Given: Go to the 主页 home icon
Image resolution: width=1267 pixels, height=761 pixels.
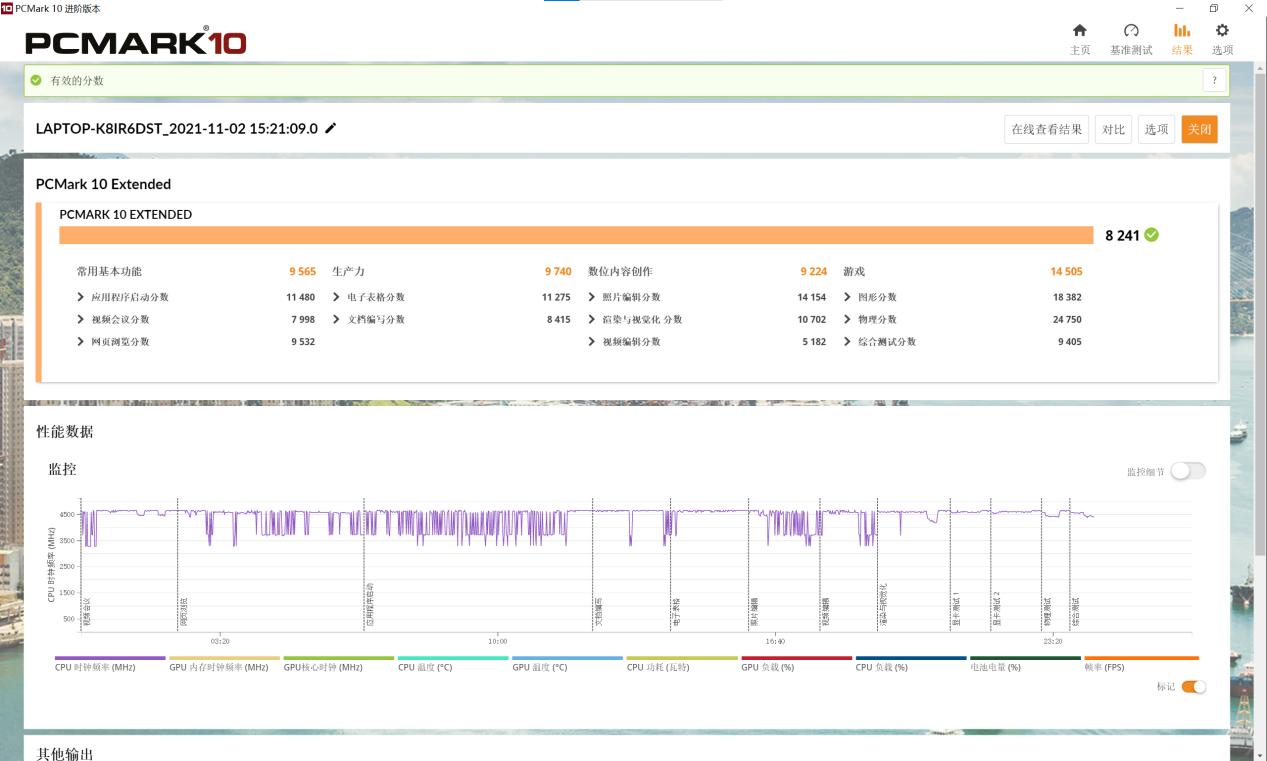Looking at the screenshot, I should (1080, 31).
